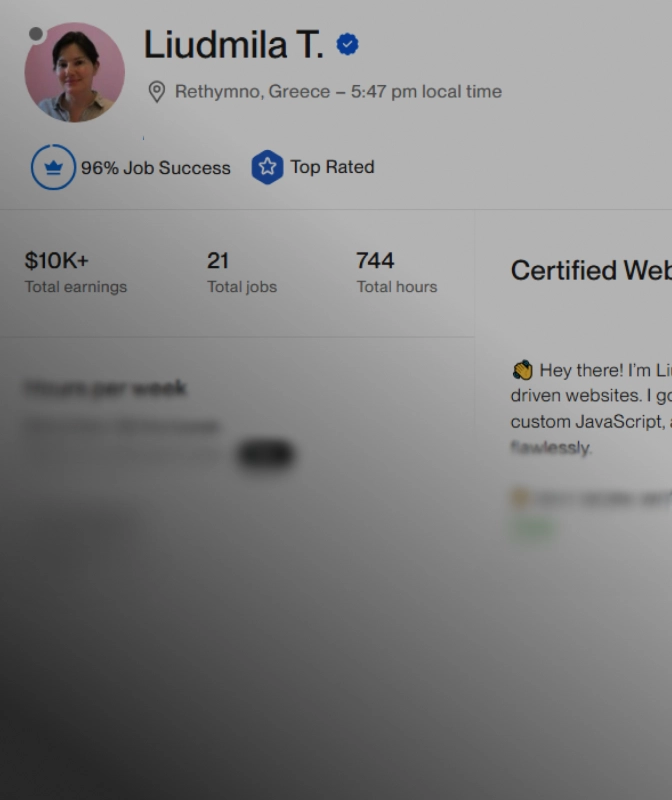
Task: Click the blurred yellow emoji below the bio
Action: coord(518,497)
